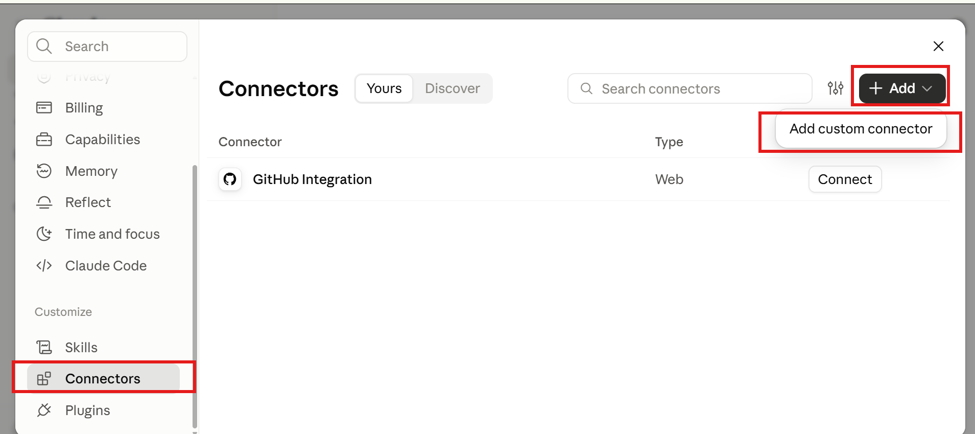Image resolution: width=975 pixels, height=434 pixels.
Task: Click the Claude Code brackets icon
Action: [x=44, y=266]
